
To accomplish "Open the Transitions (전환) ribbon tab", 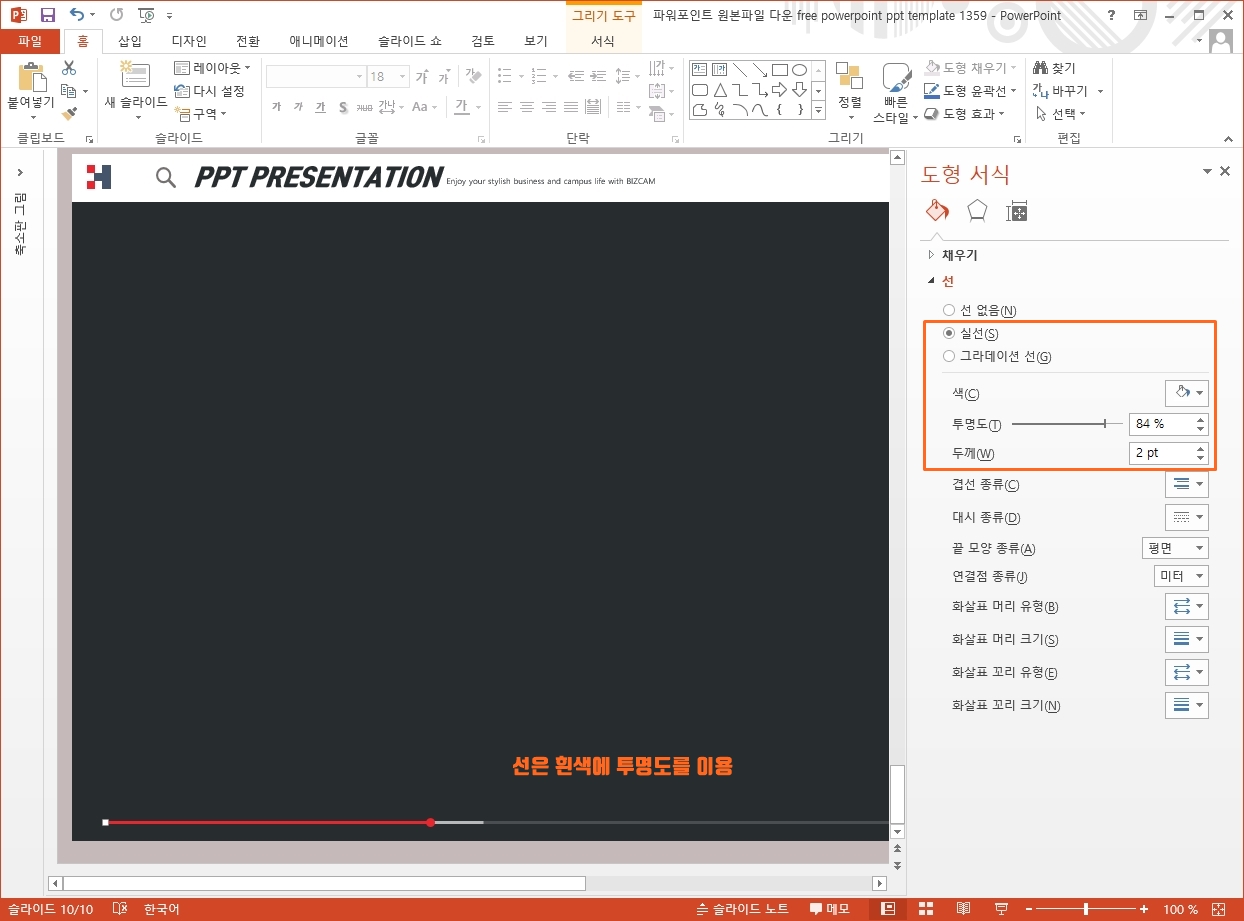I will point(247,41).
